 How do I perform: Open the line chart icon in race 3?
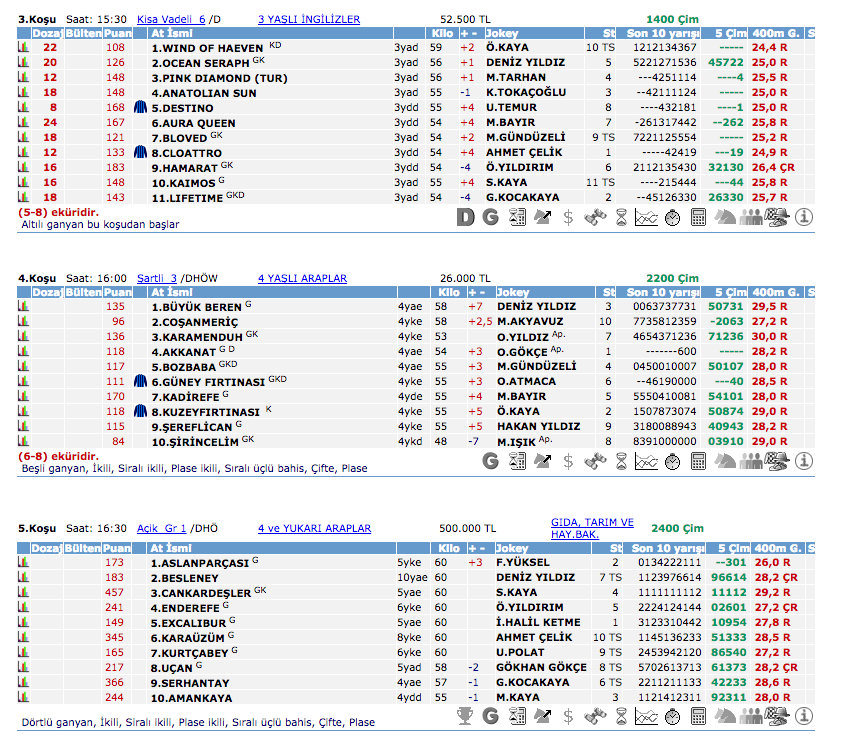click(646, 215)
